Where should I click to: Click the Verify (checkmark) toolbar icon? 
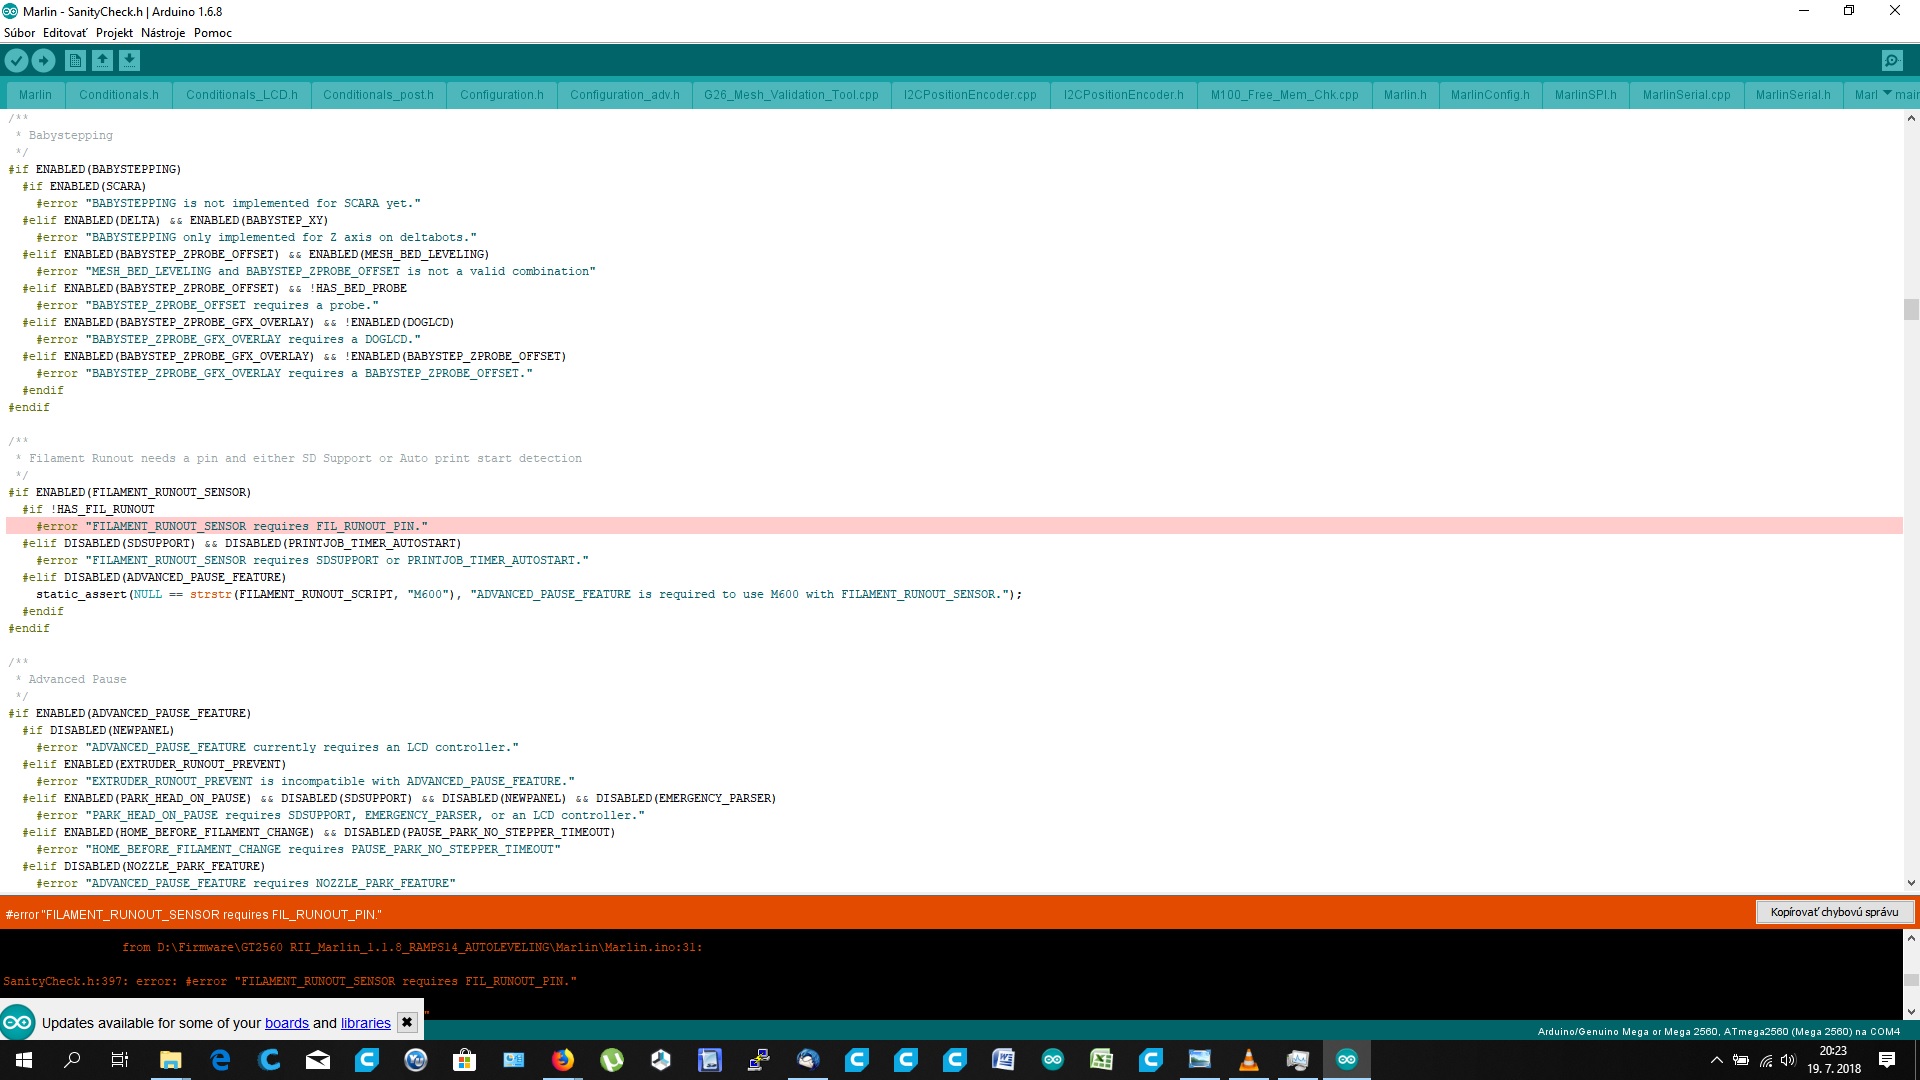16,61
